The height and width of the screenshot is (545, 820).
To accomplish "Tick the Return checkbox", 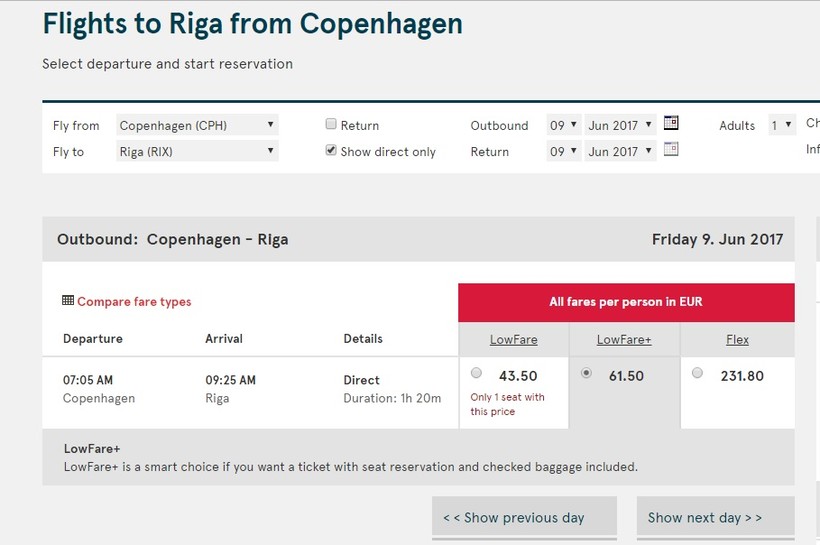I will coord(331,125).
